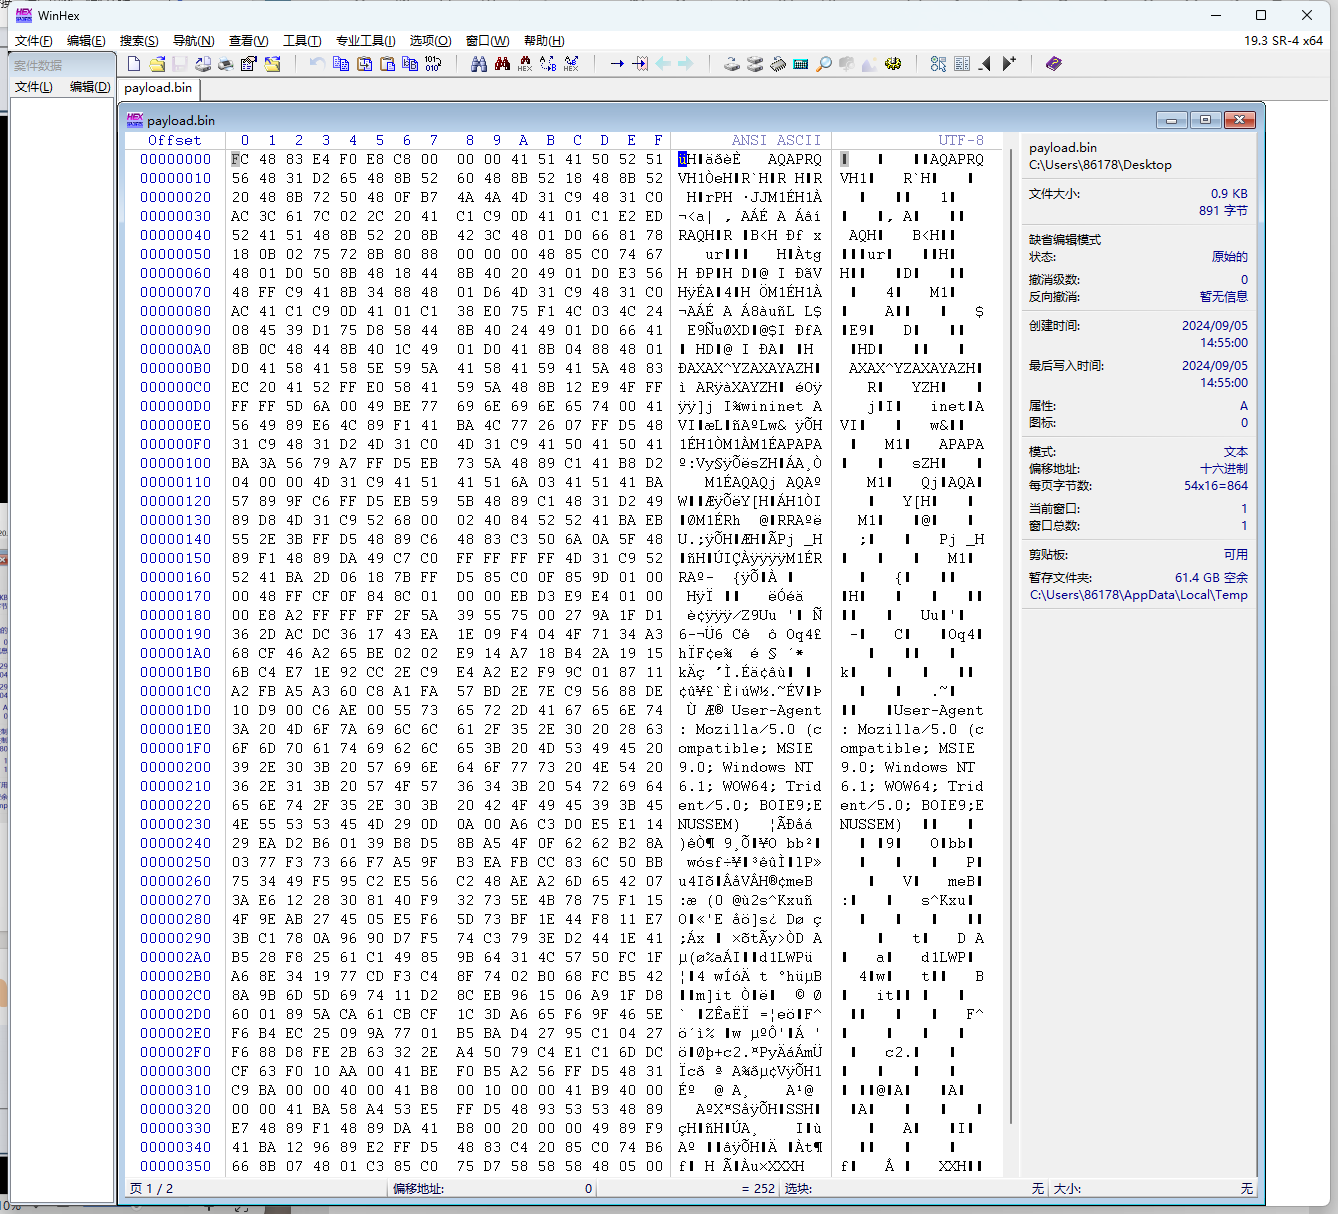Image resolution: width=1338 pixels, height=1214 pixels.
Task: Open Find Text with the blue binoculars icon
Action: [x=479, y=63]
